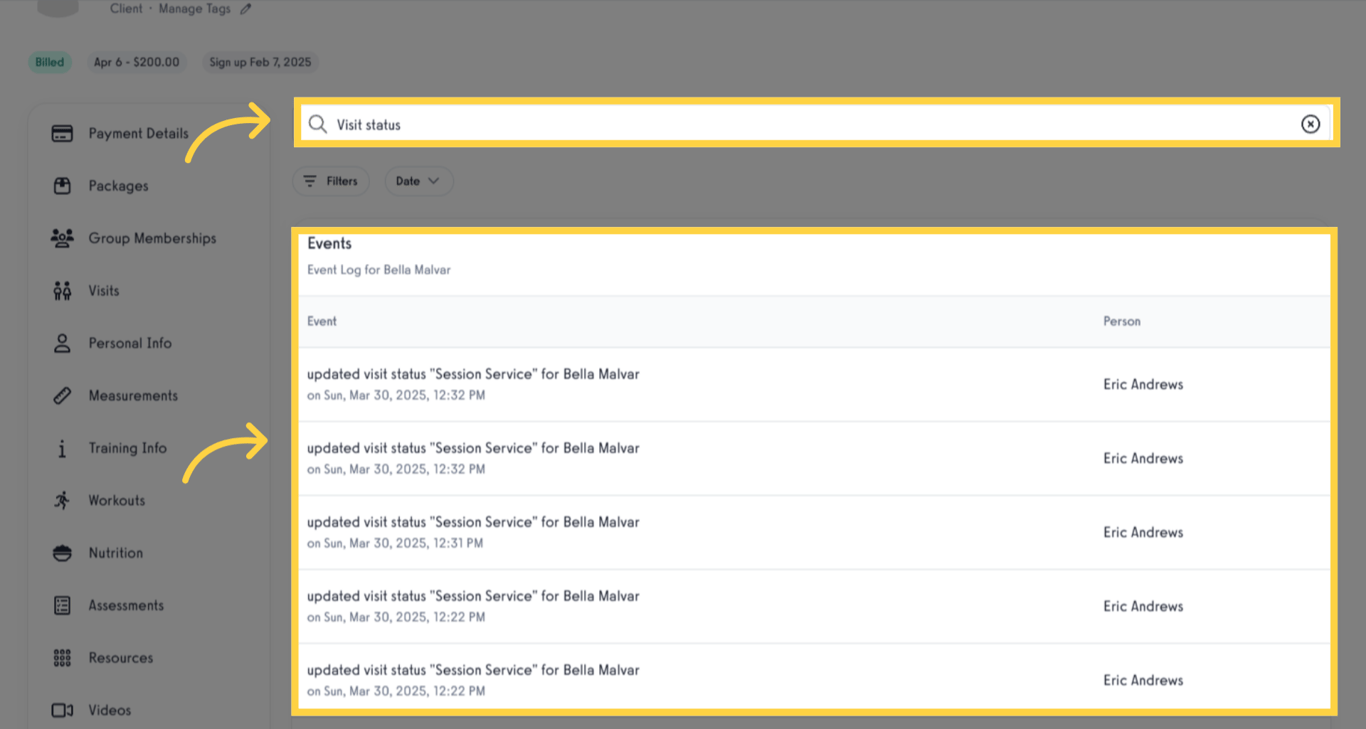
Task: Click the Workouts running figure icon
Action: pyautogui.click(x=62, y=500)
